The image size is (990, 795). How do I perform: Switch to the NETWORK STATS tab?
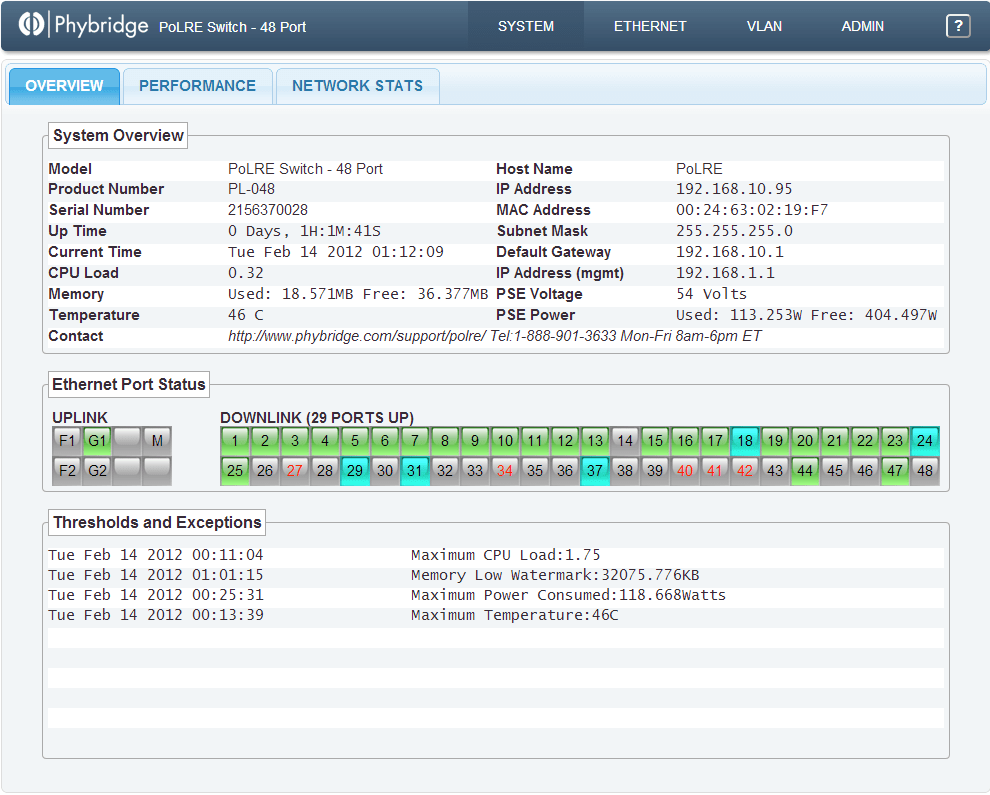pos(357,87)
